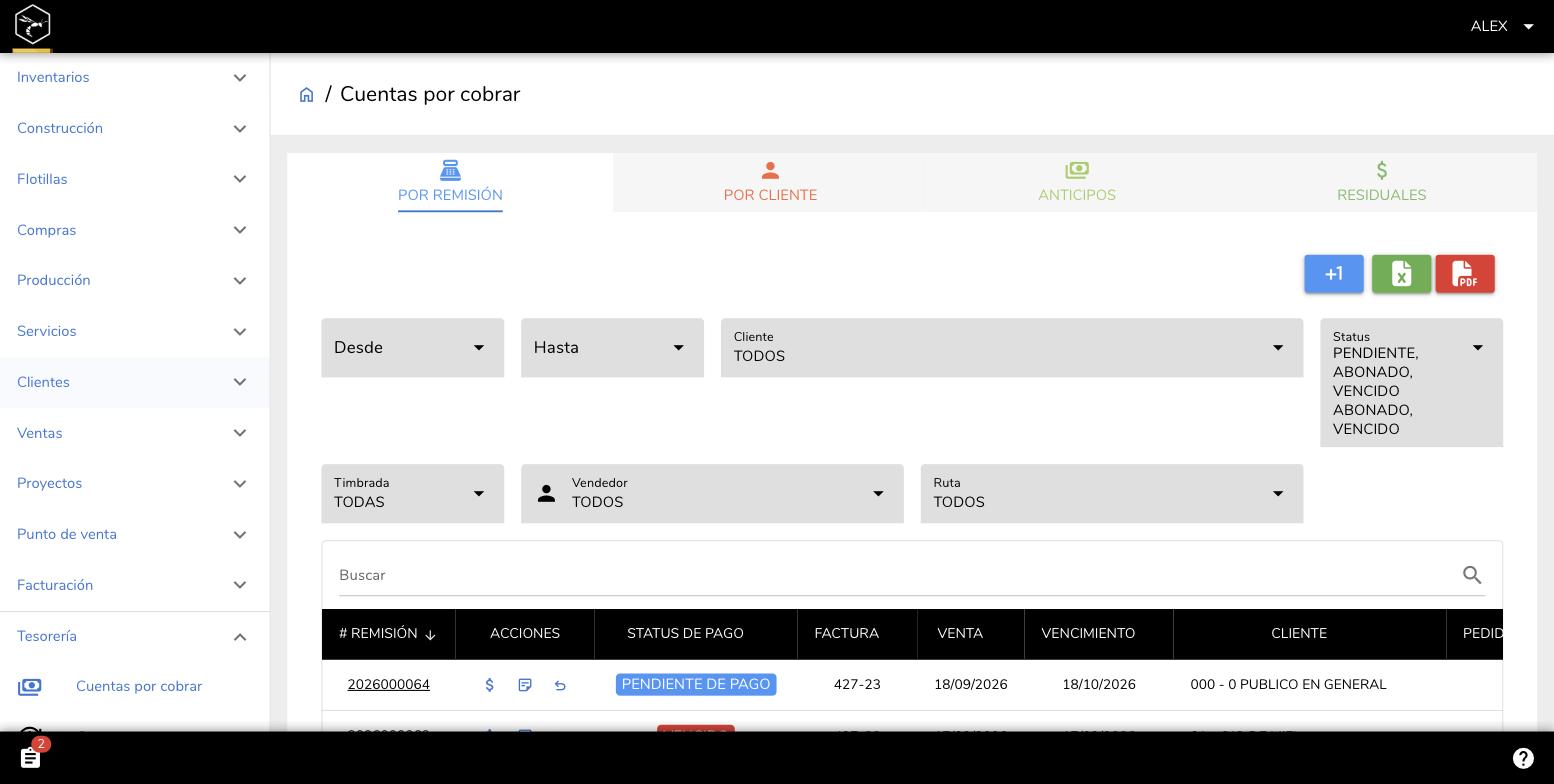Expand Ventas sidebar section
This screenshot has width=1554, height=784.
[x=134, y=433]
